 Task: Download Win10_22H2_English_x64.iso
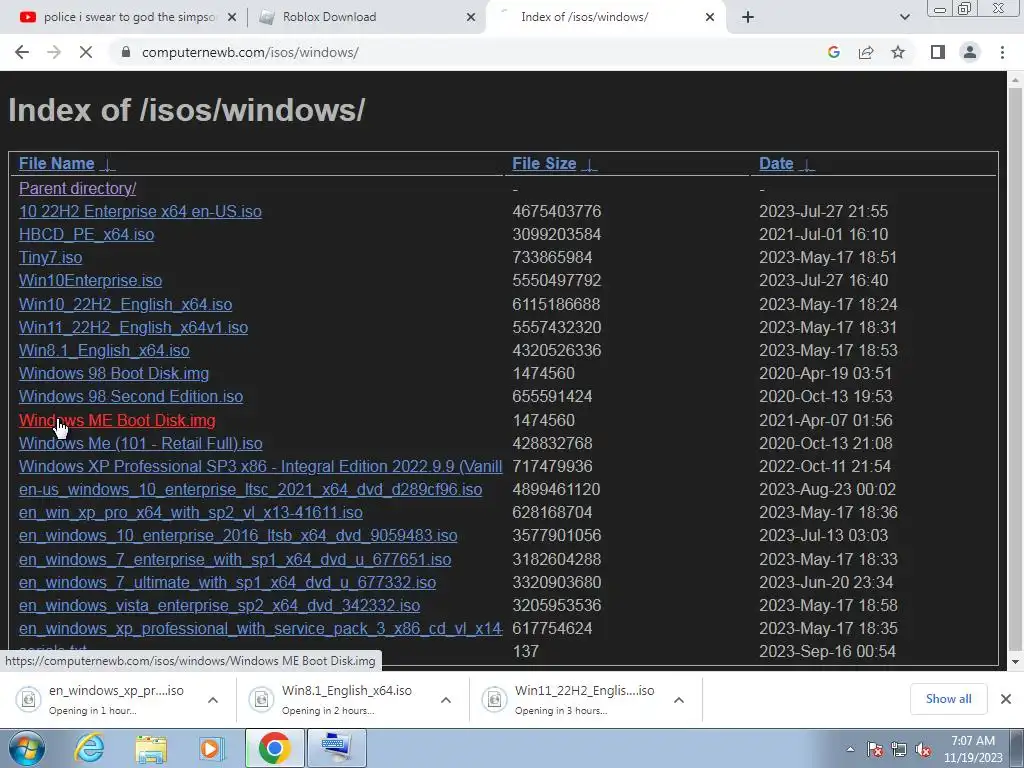[125, 304]
